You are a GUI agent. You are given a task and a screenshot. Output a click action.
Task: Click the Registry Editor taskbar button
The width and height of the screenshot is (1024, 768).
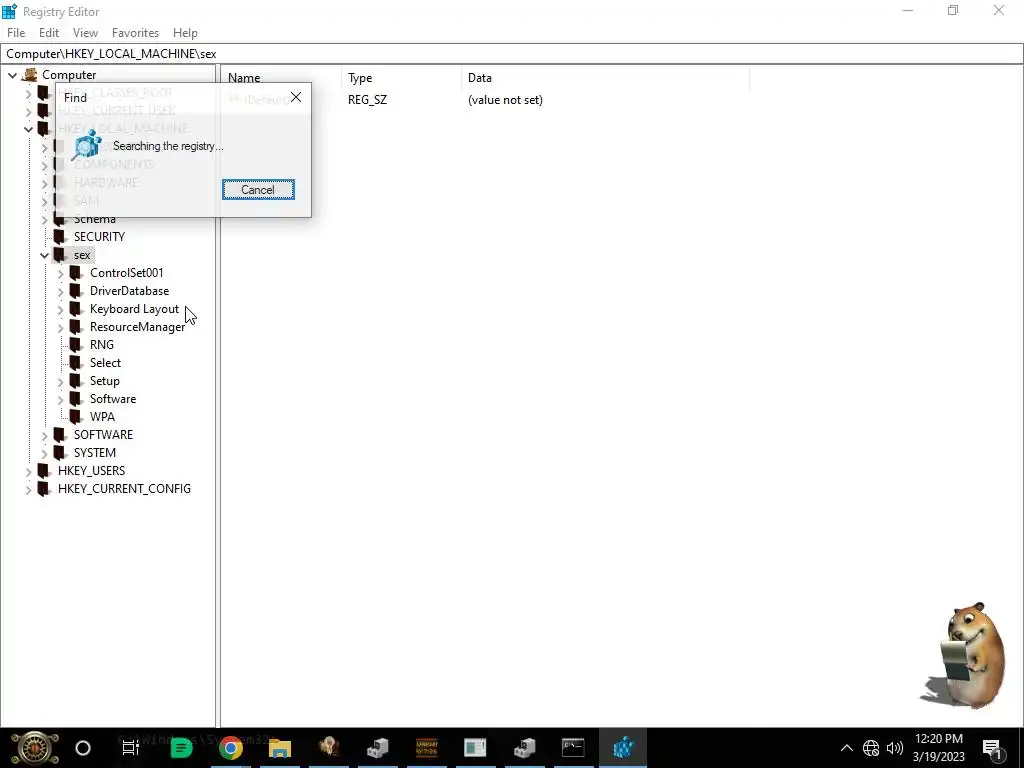[623, 748]
